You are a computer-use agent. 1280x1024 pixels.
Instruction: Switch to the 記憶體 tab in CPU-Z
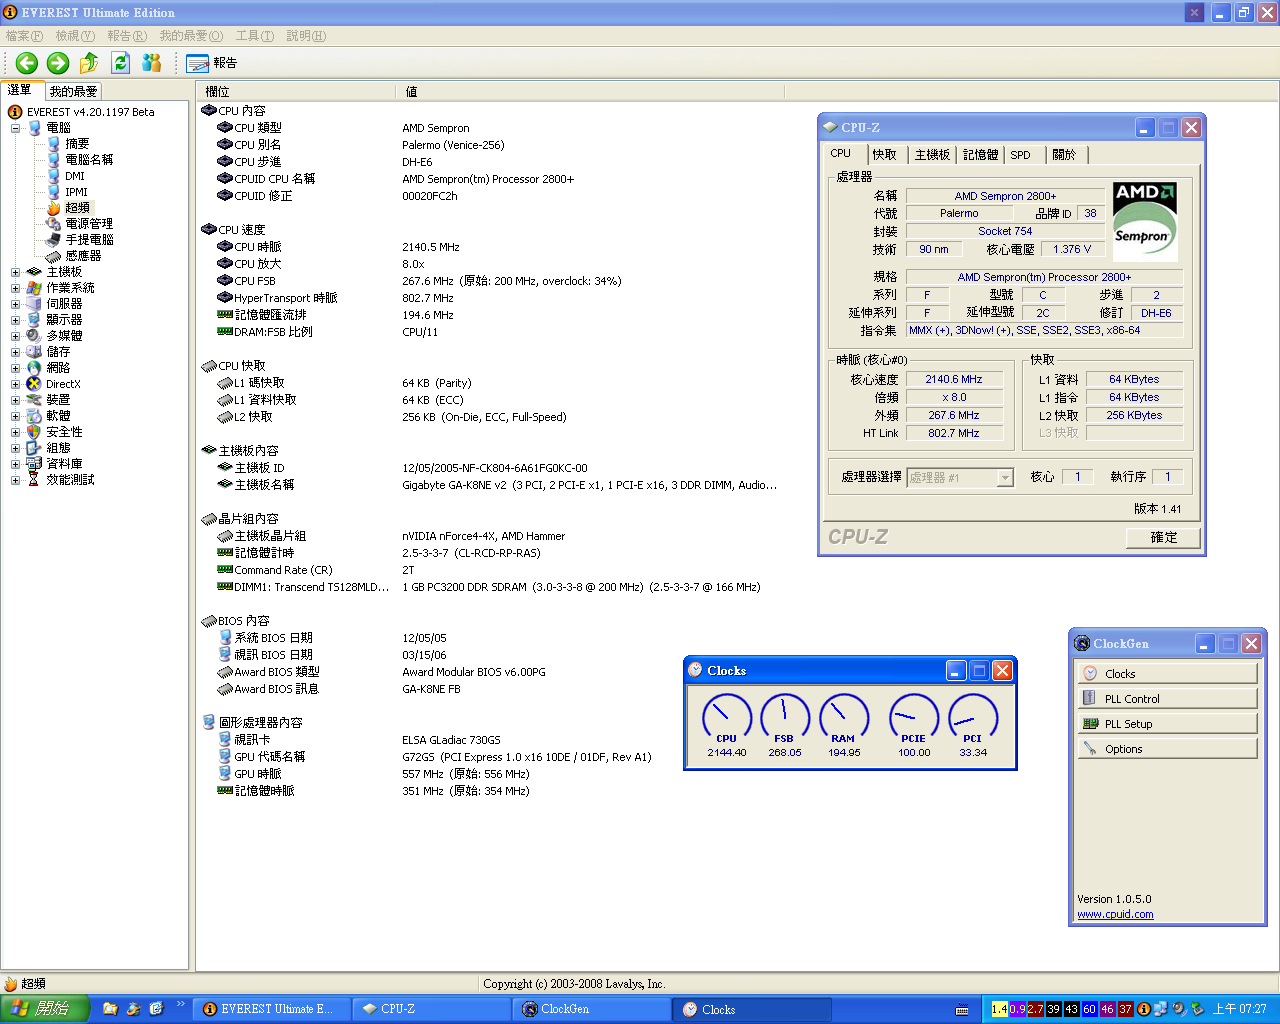(980, 155)
